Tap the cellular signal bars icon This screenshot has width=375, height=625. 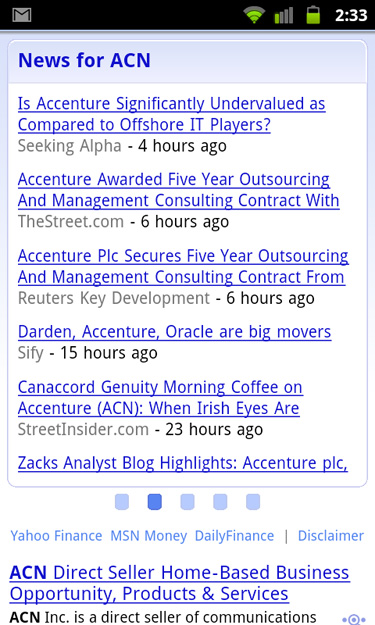tap(284, 15)
